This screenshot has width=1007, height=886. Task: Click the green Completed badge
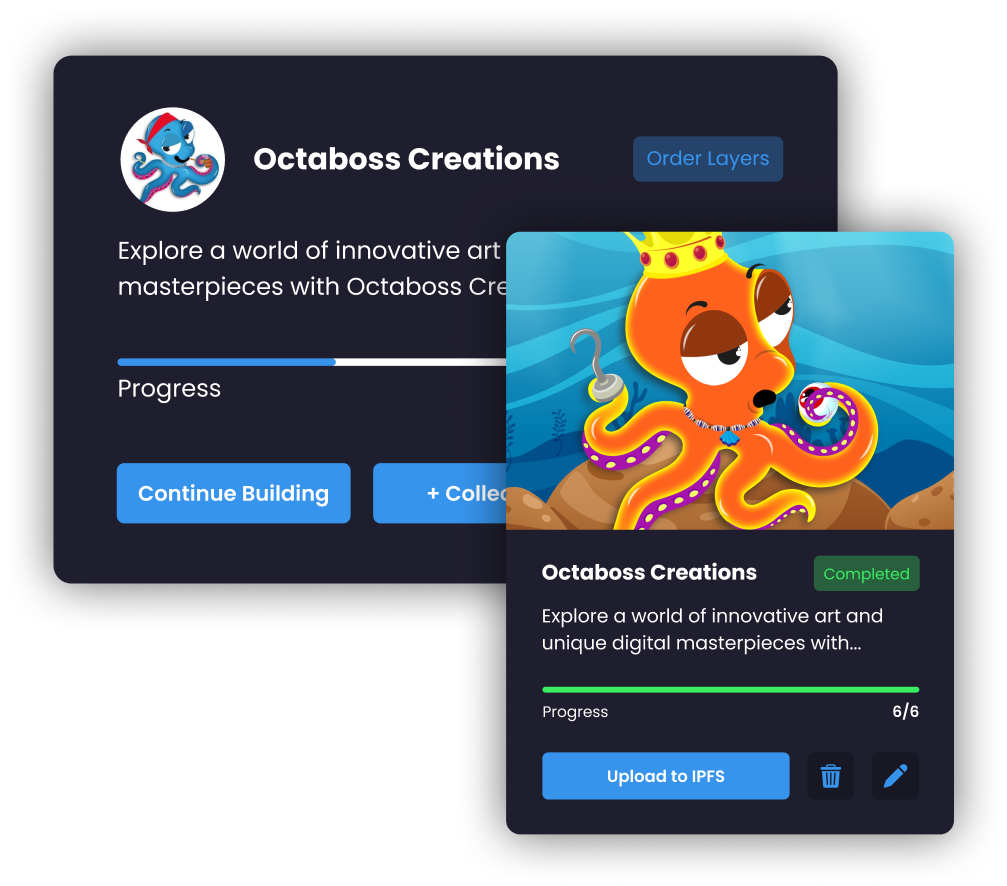click(866, 573)
